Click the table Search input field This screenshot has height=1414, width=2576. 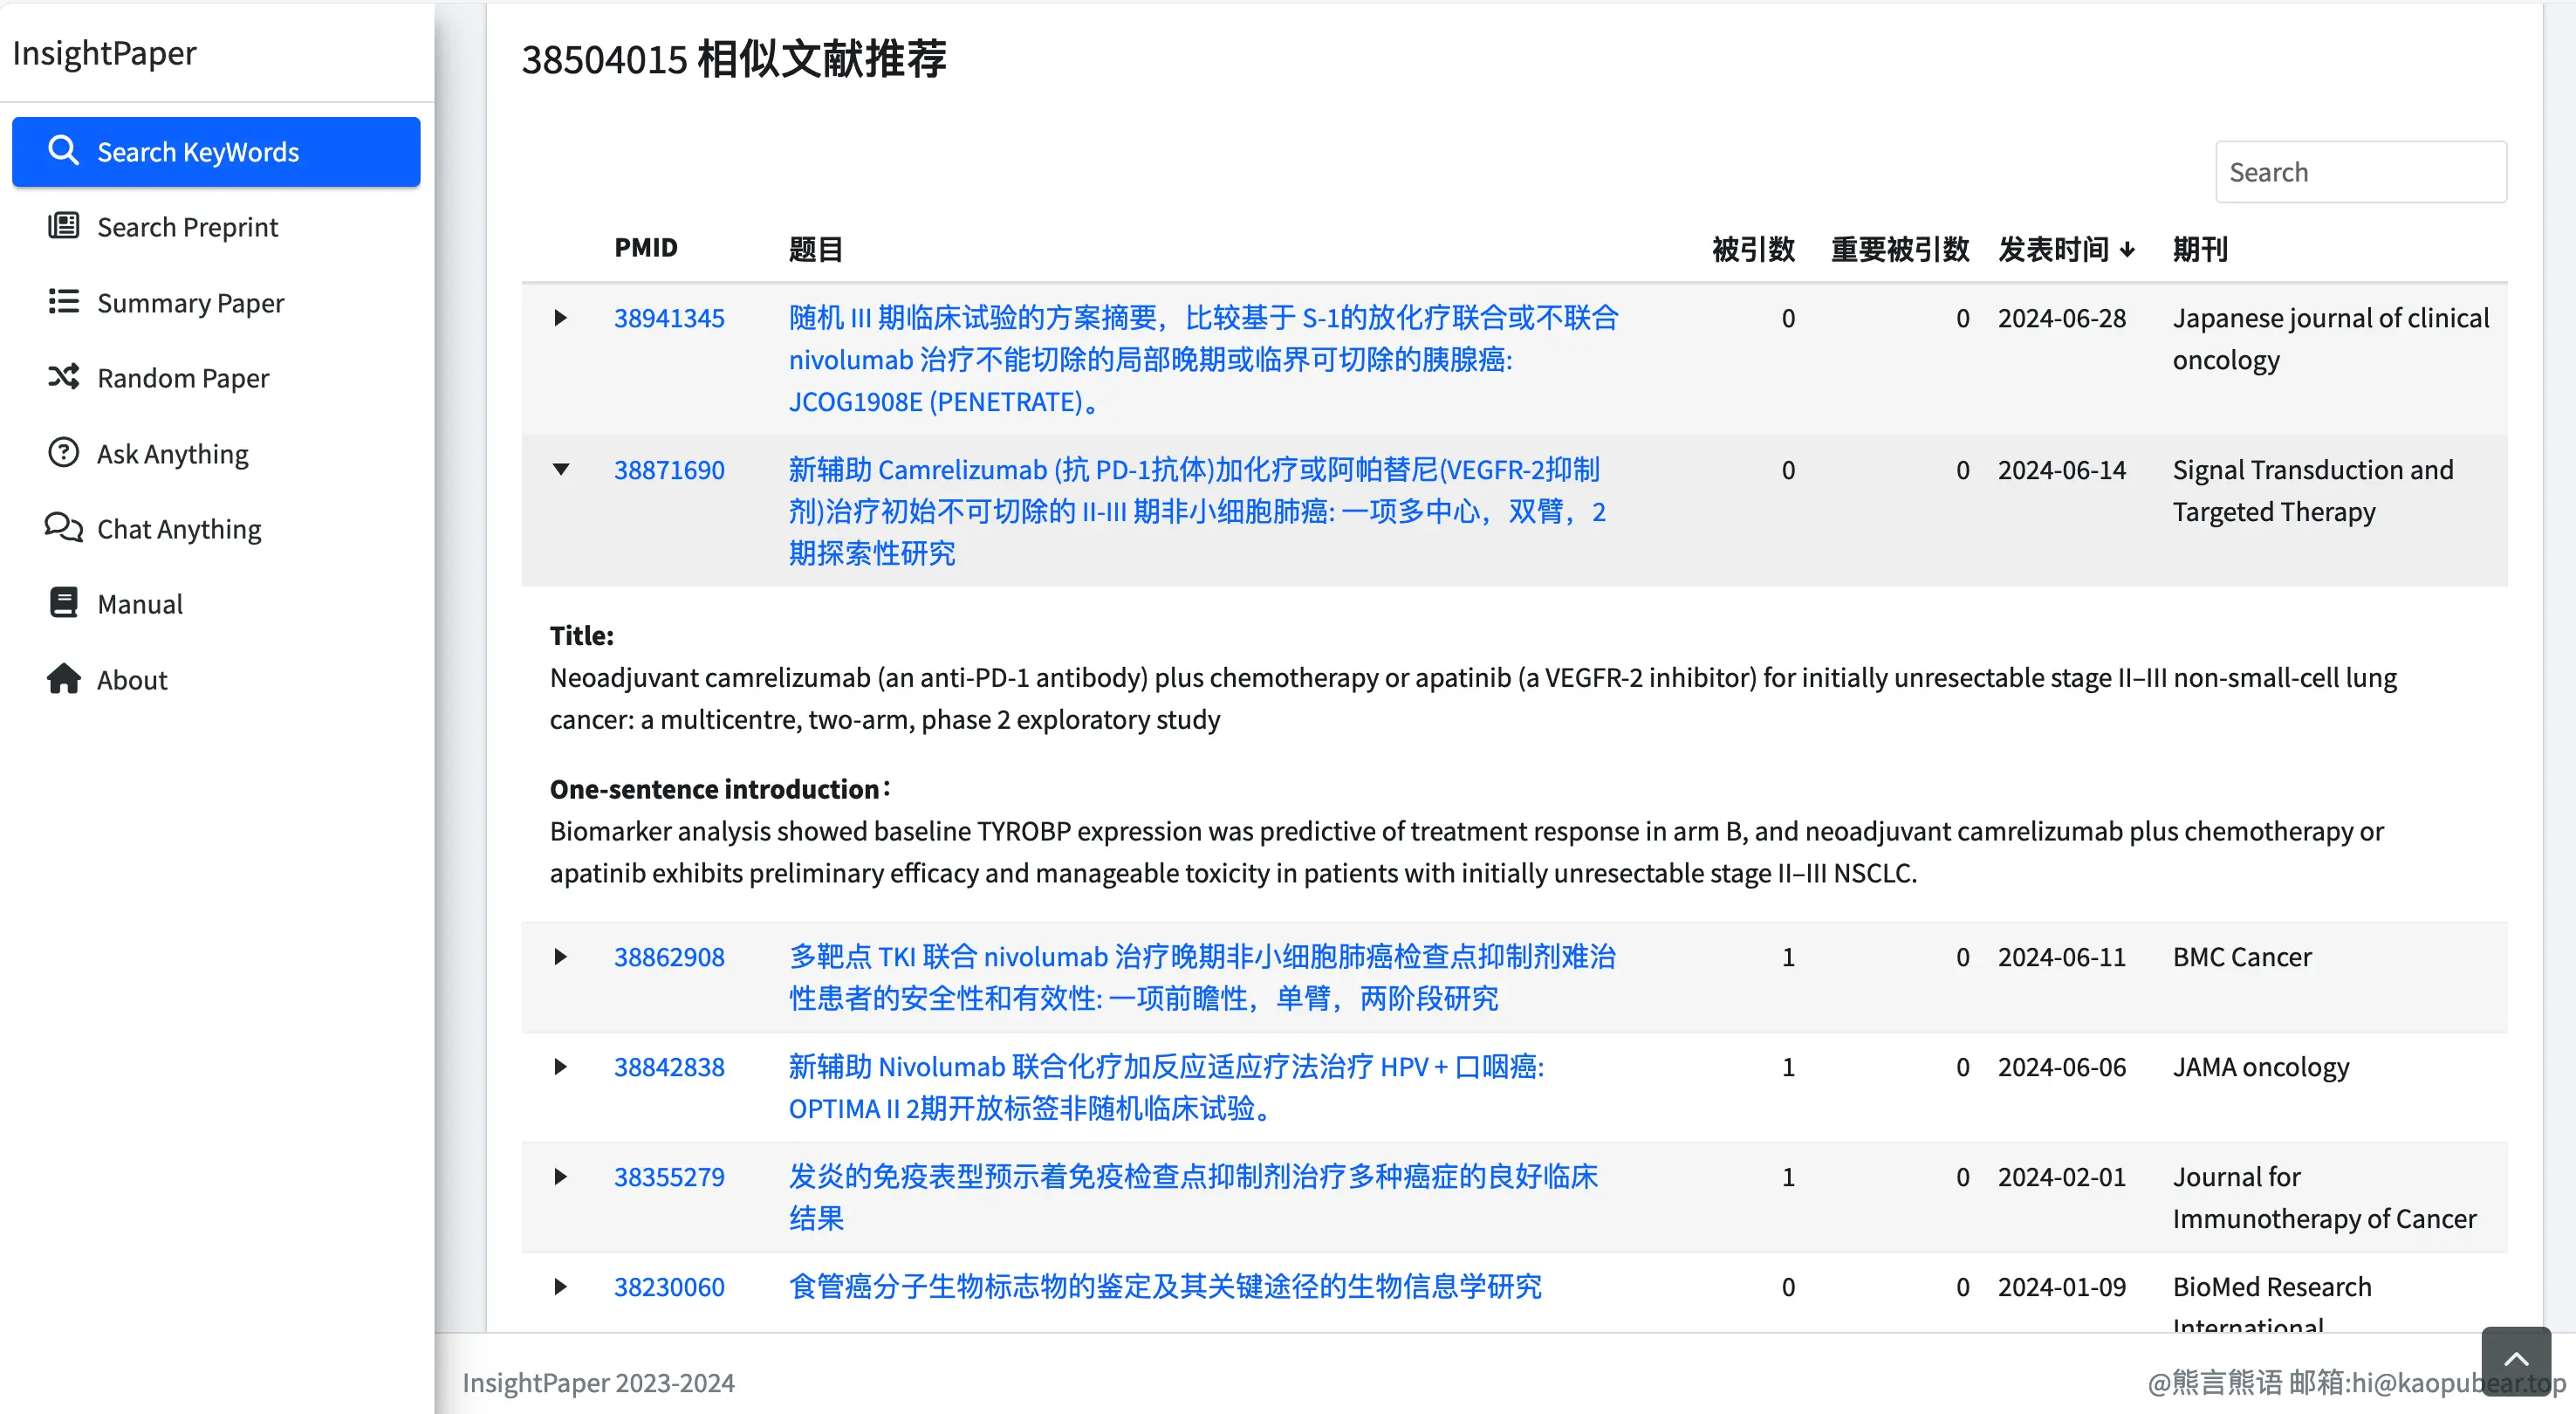[2361, 172]
